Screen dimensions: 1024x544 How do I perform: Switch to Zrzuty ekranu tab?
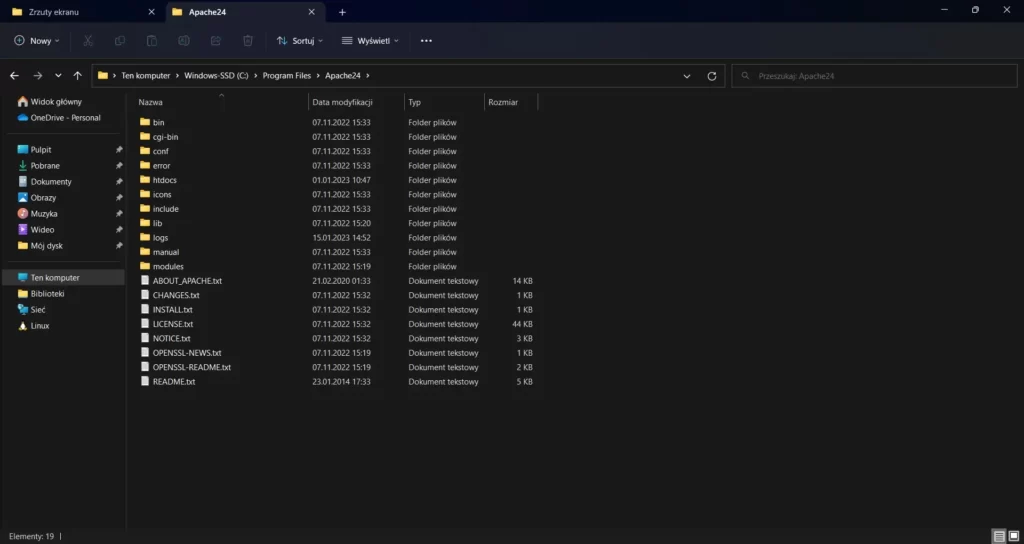pyautogui.click(x=82, y=12)
